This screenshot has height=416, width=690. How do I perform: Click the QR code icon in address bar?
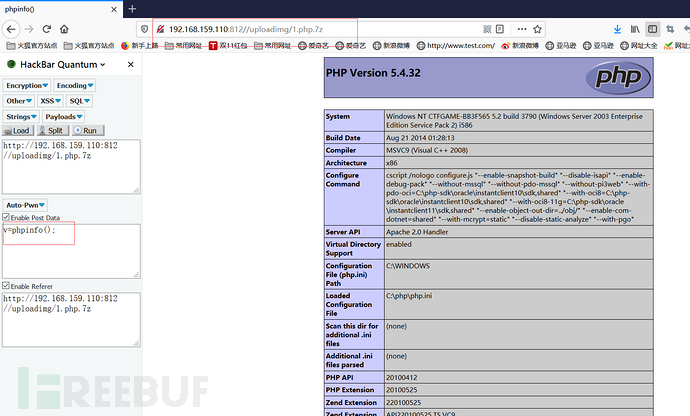(x=487, y=29)
